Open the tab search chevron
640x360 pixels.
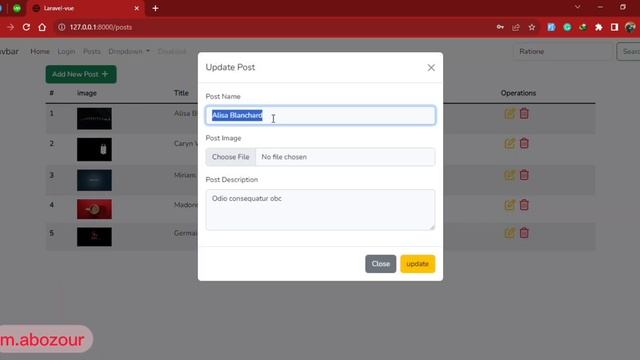[x=578, y=7]
